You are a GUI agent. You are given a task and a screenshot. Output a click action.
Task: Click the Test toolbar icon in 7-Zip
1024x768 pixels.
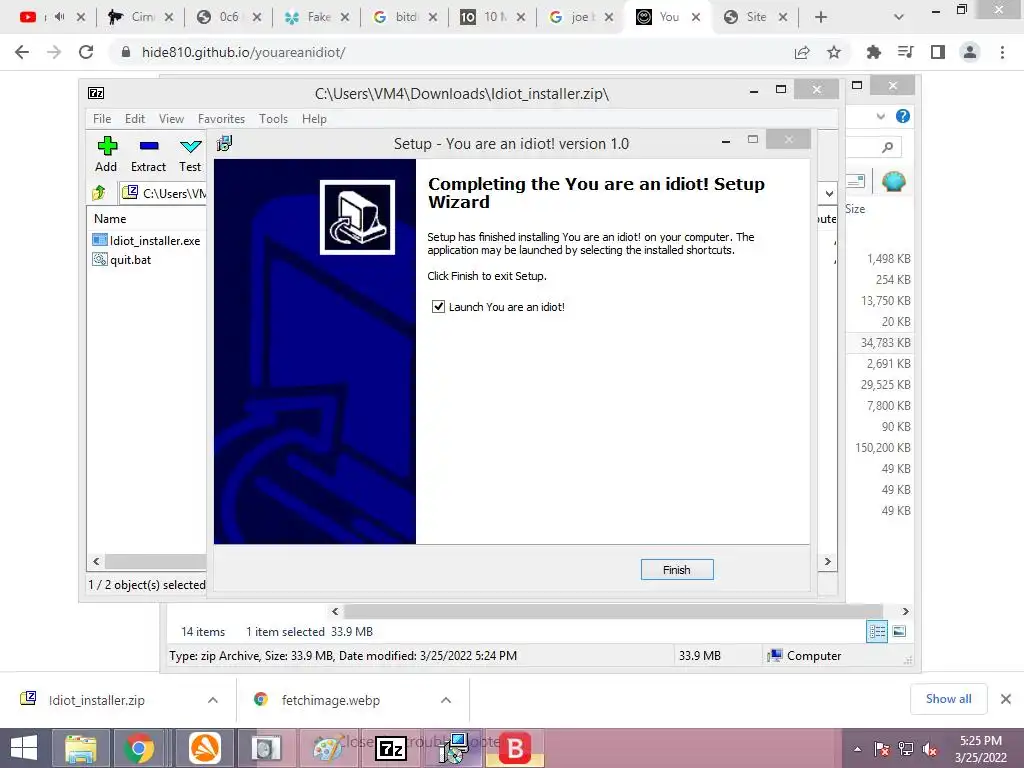(190, 154)
